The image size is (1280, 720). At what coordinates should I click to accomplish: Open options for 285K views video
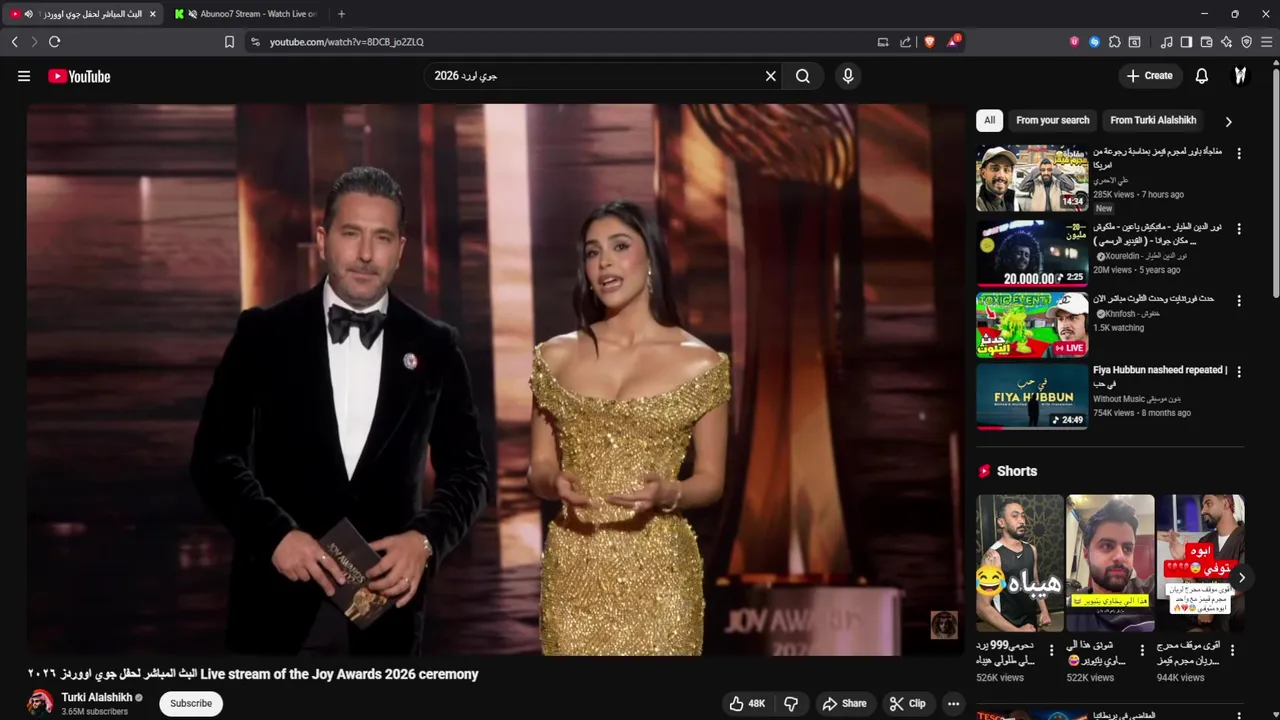[x=1239, y=154]
